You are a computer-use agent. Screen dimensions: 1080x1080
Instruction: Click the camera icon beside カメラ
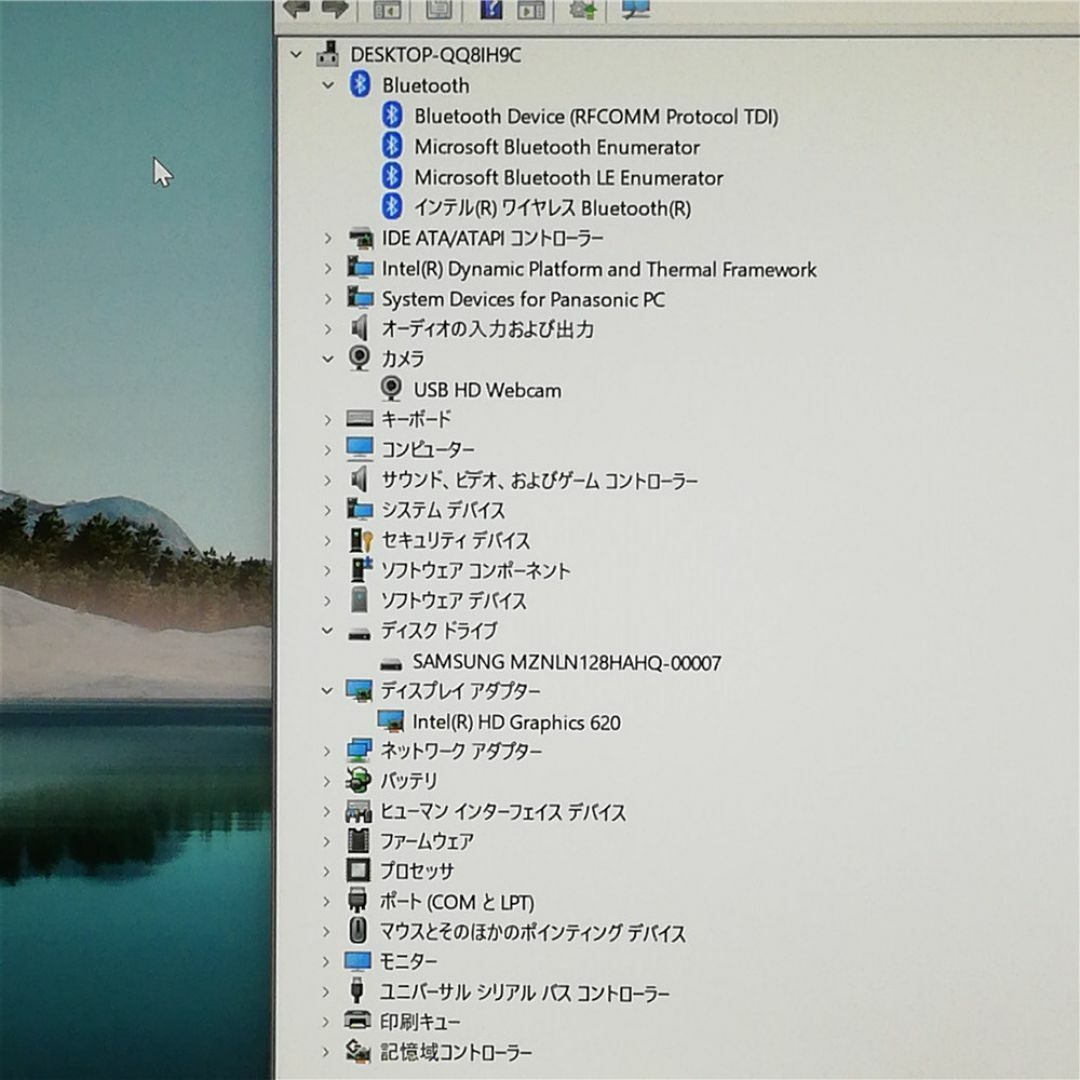click(x=359, y=358)
